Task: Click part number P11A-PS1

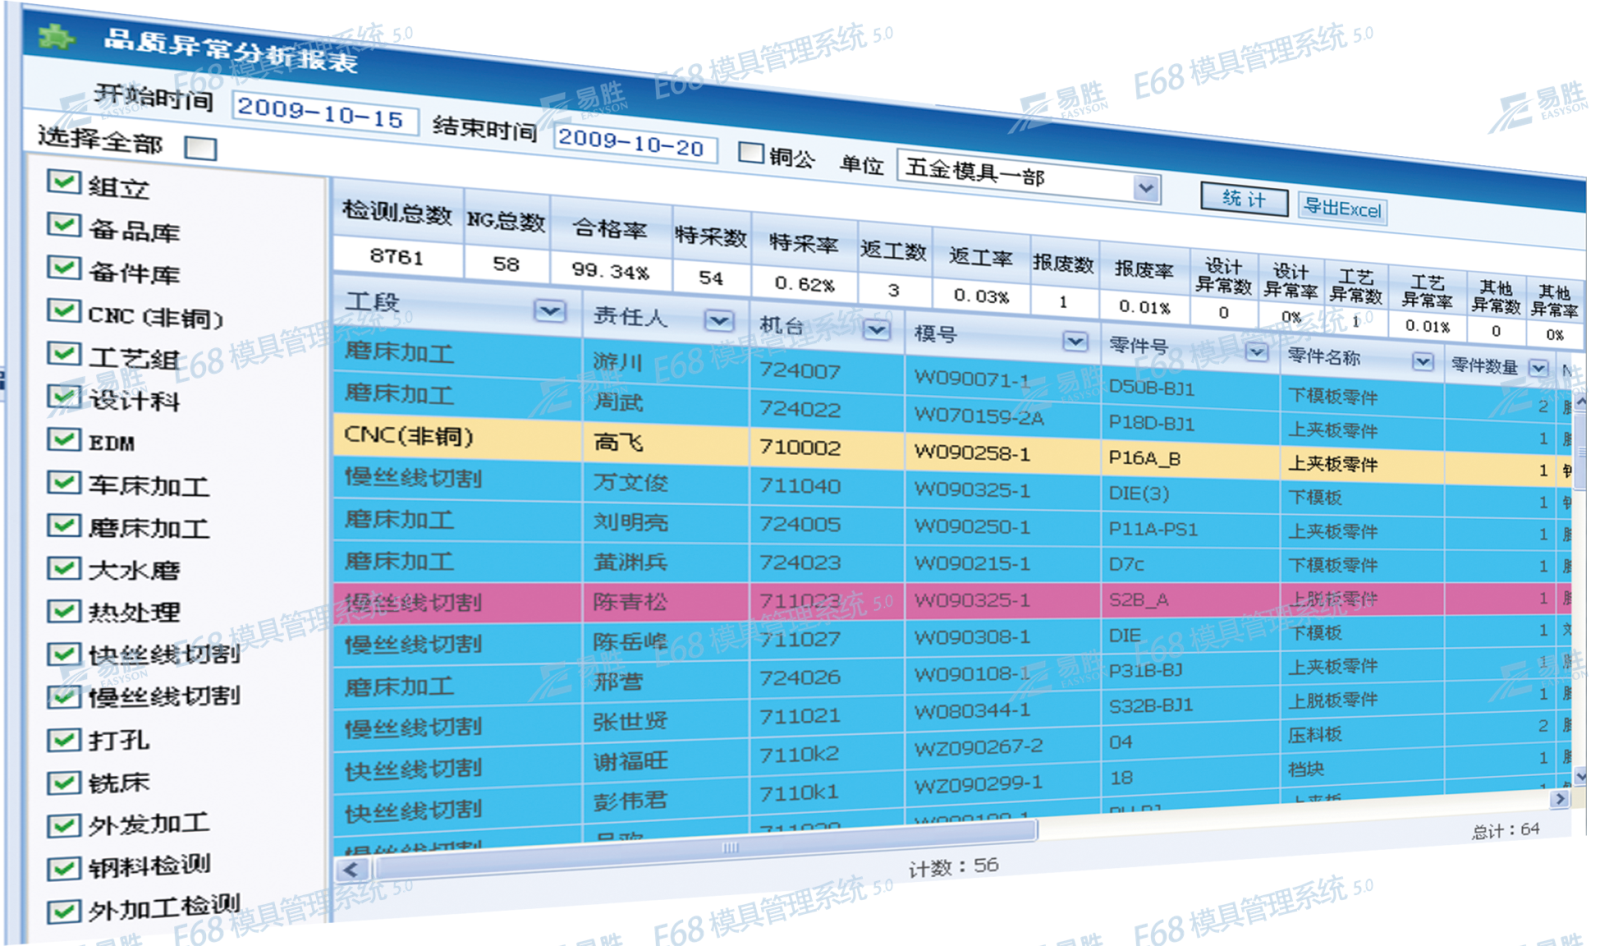Action: [1153, 529]
